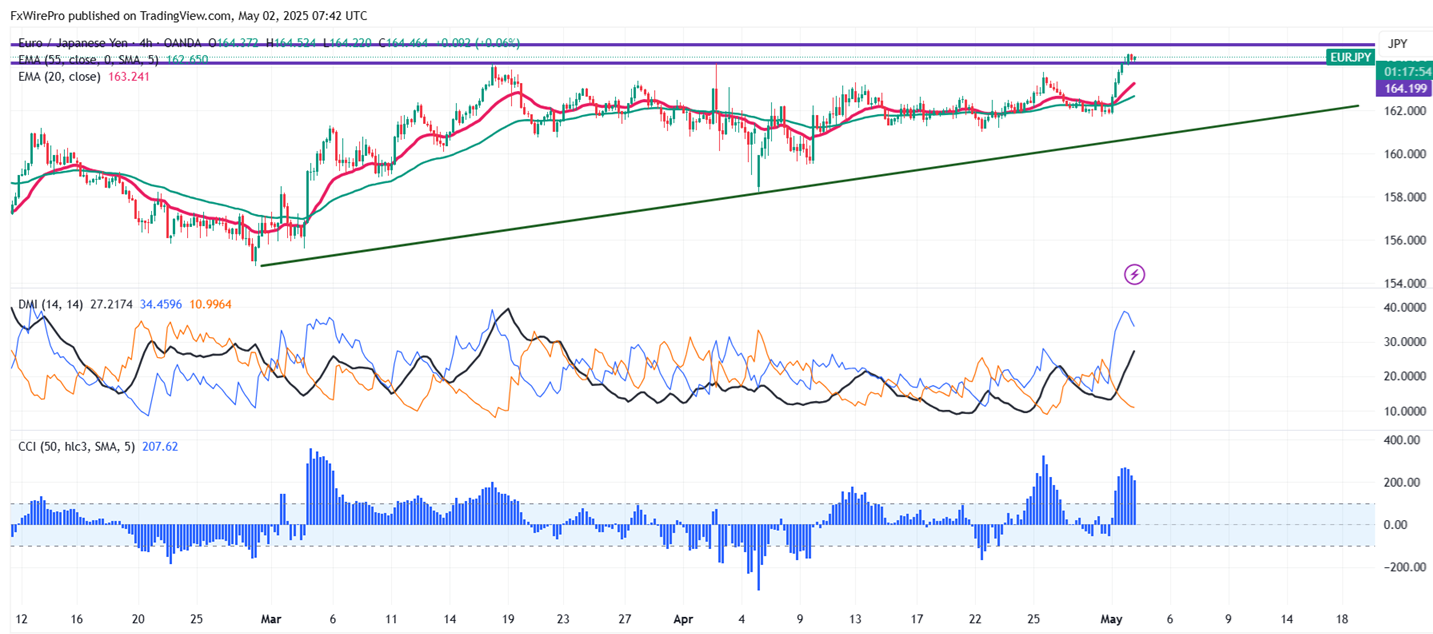The image size is (1433, 634).
Task: Click the 40.0000 DMI axis label
Action: click(1403, 307)
